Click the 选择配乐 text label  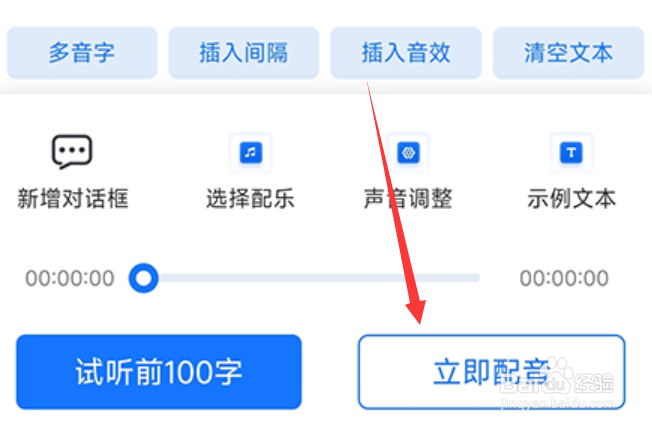250,198
